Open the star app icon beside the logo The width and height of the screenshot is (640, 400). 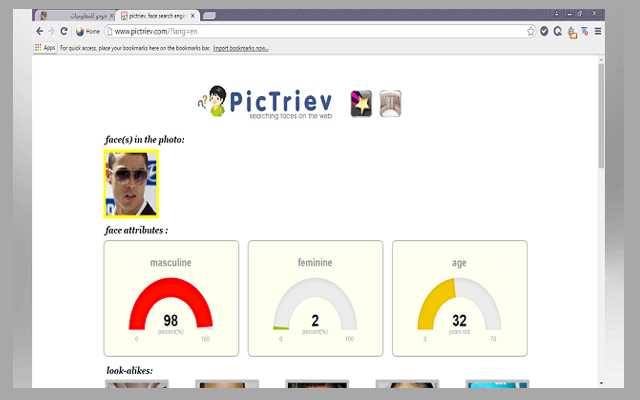pos(361,103)
